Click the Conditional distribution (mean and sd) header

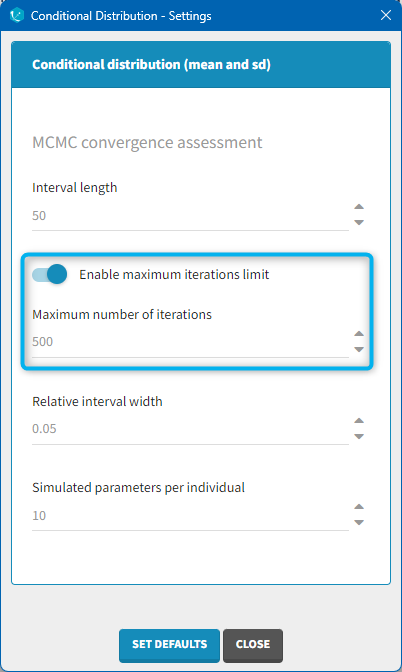[151, 64]
